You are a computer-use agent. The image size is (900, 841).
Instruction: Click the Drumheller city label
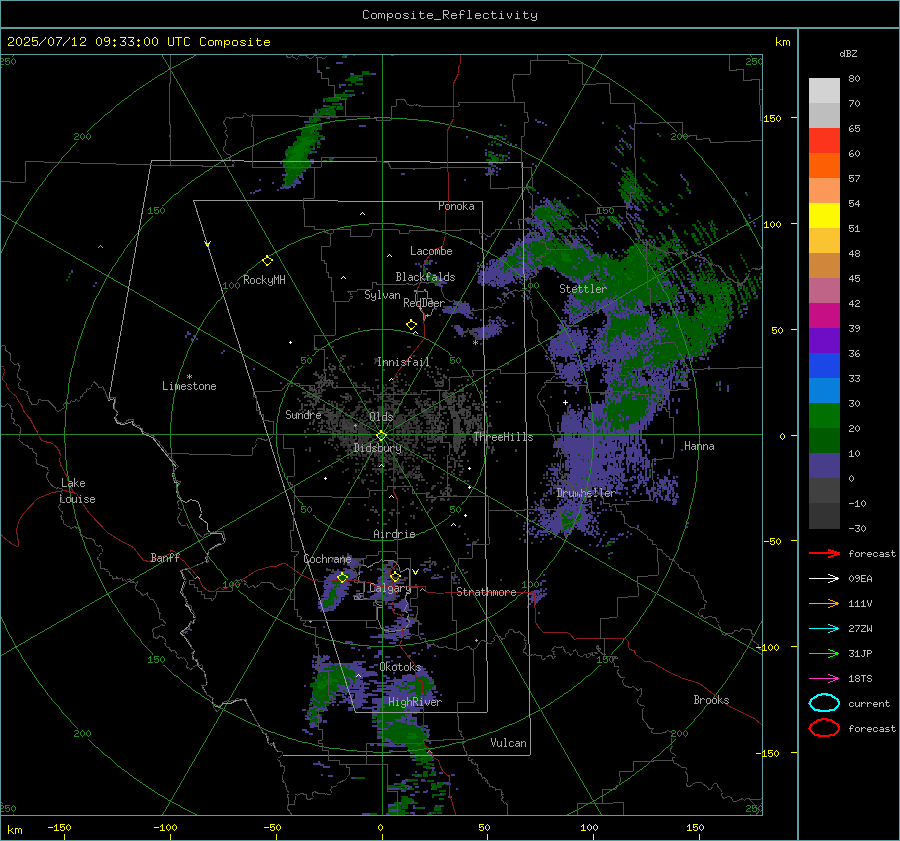pyautogui.click(x=585, y=493)
